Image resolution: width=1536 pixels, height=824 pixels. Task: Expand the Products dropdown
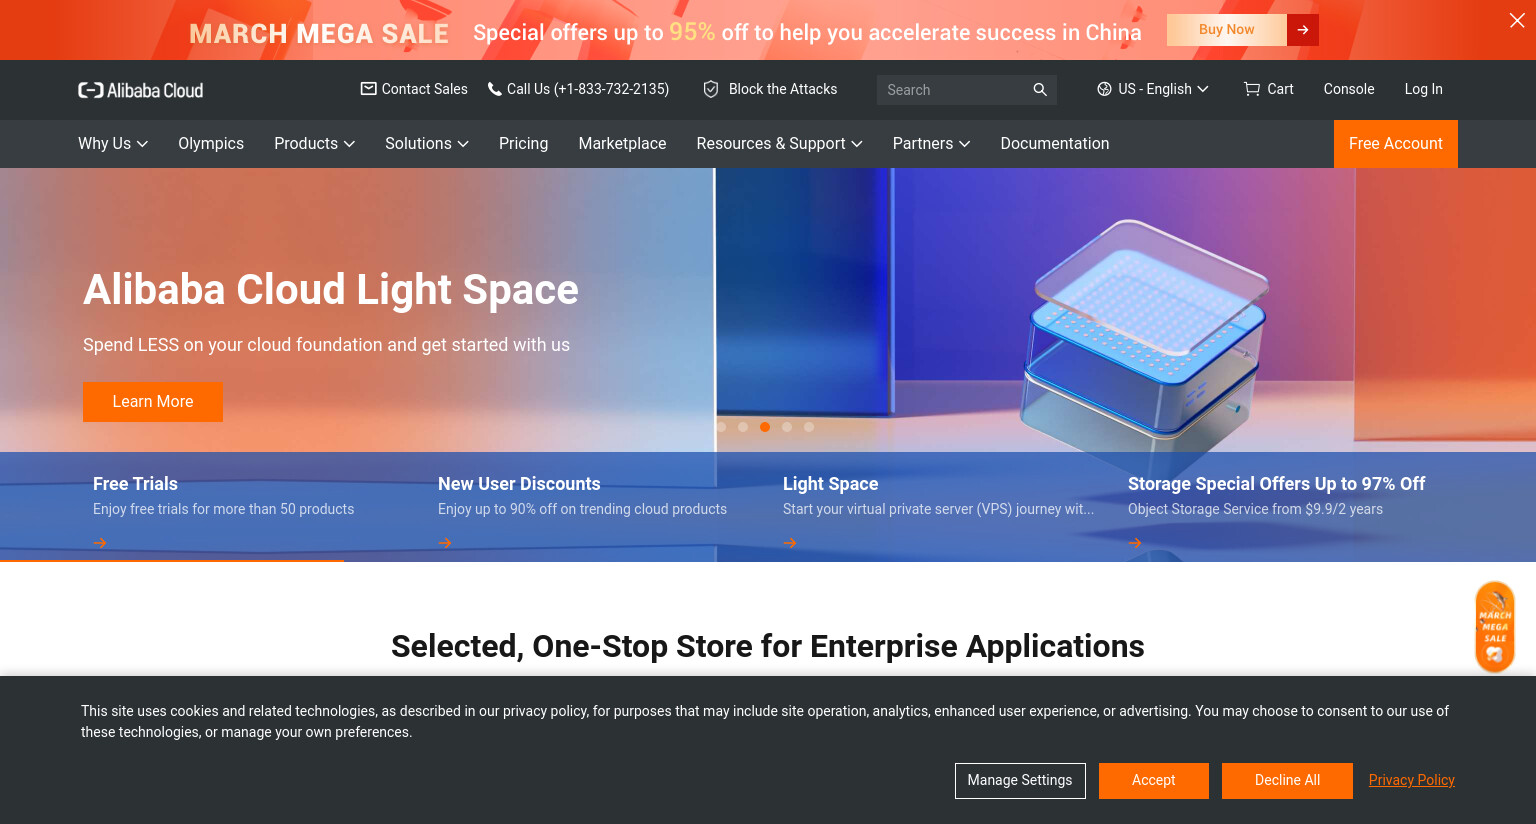(x=314, y=144)
